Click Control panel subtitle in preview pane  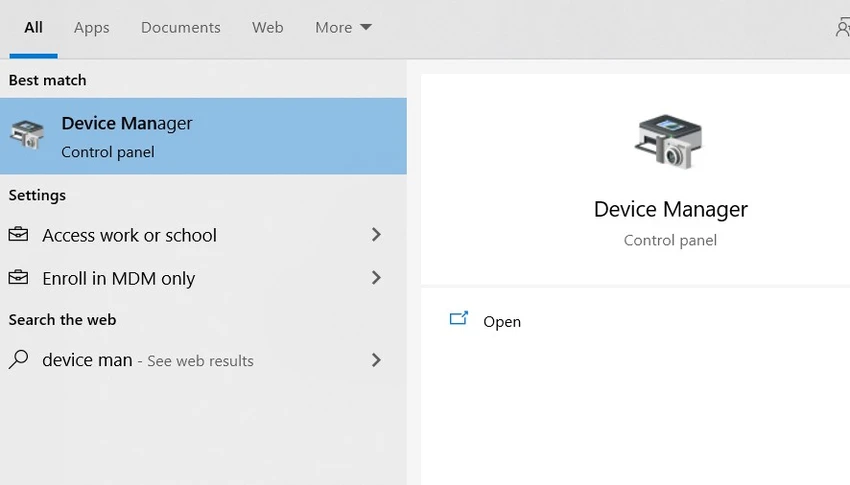[x=670, y=240]
